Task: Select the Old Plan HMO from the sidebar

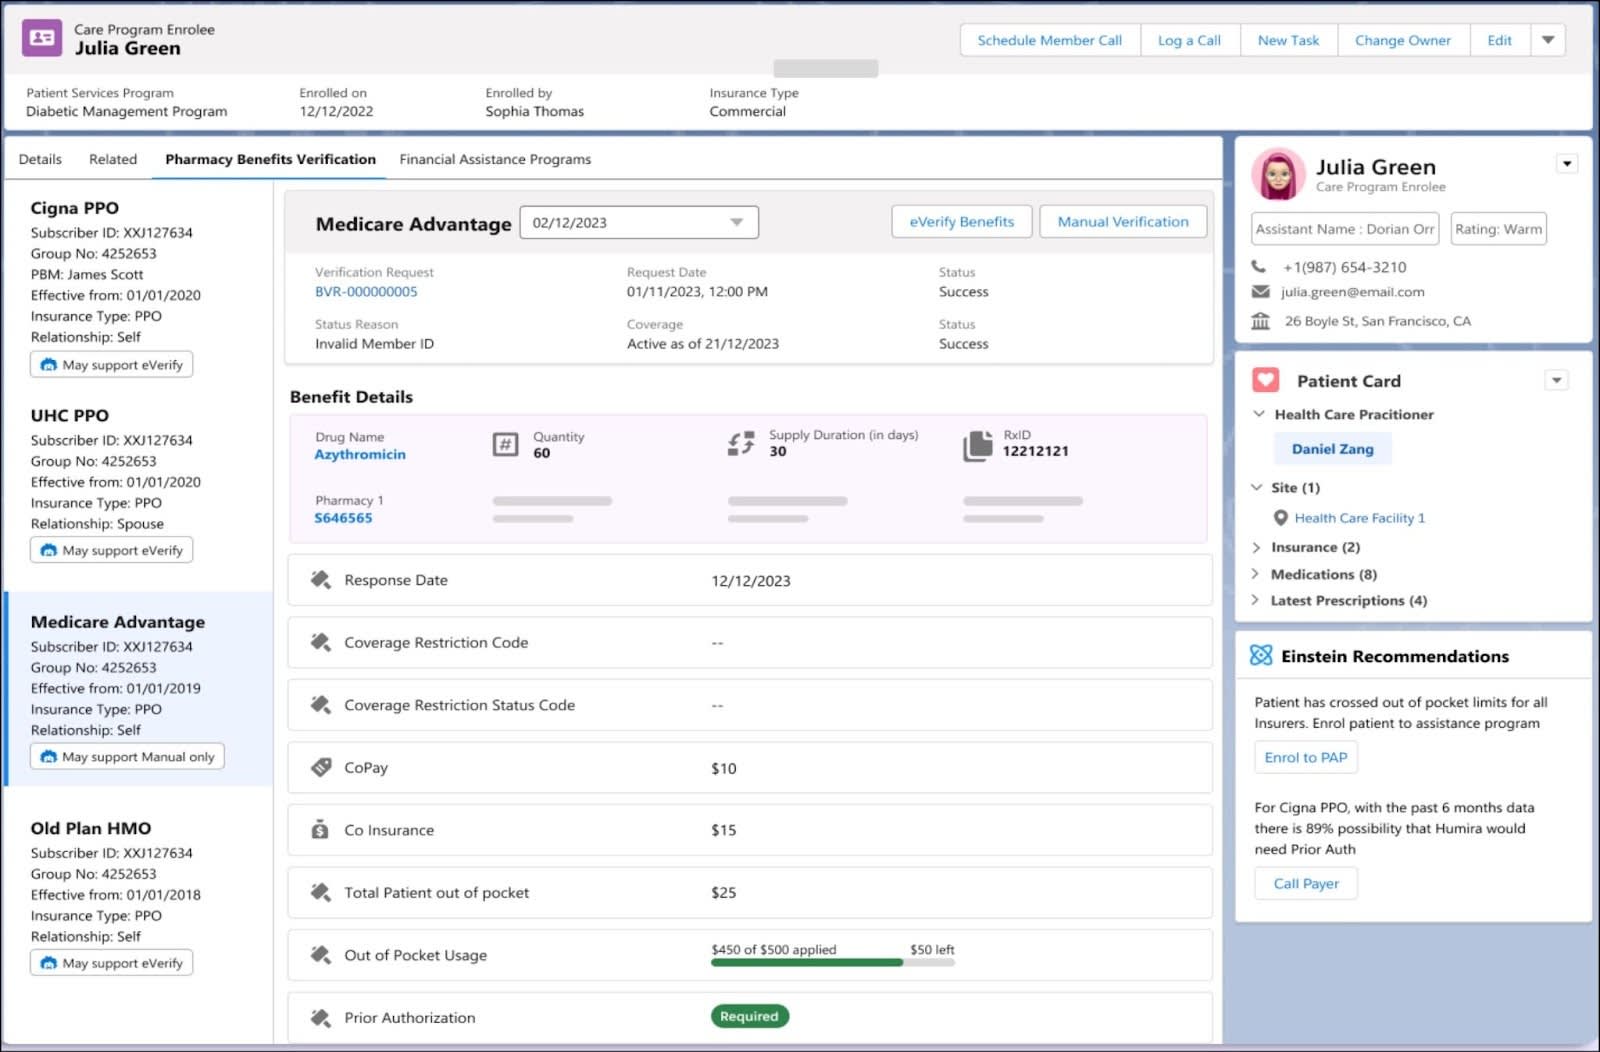Action: coord(90,828)
